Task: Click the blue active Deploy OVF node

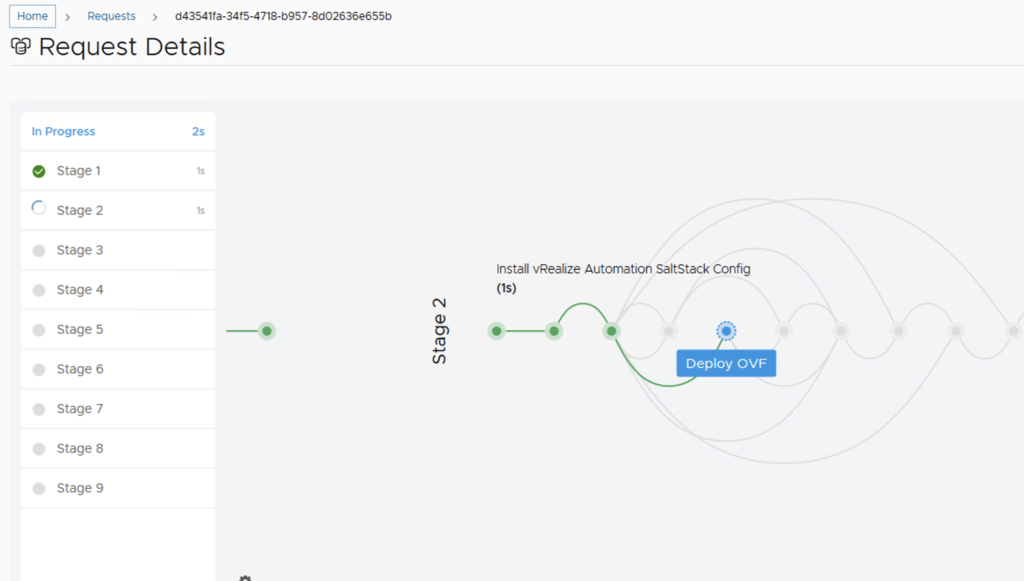Action: pyautogui.click(x=726, y=331)
